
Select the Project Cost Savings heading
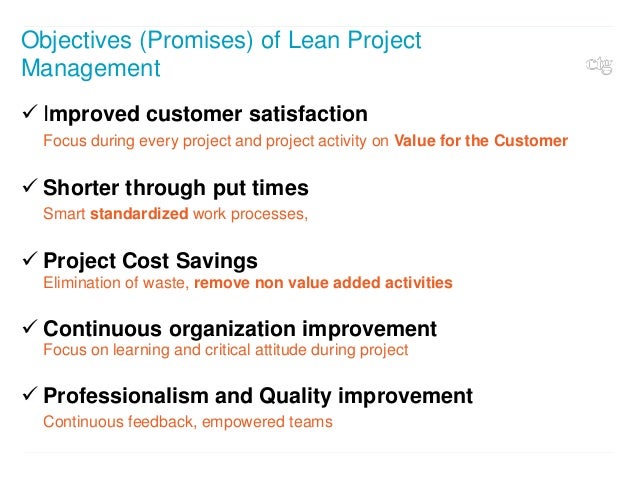[x=150, y=261]
